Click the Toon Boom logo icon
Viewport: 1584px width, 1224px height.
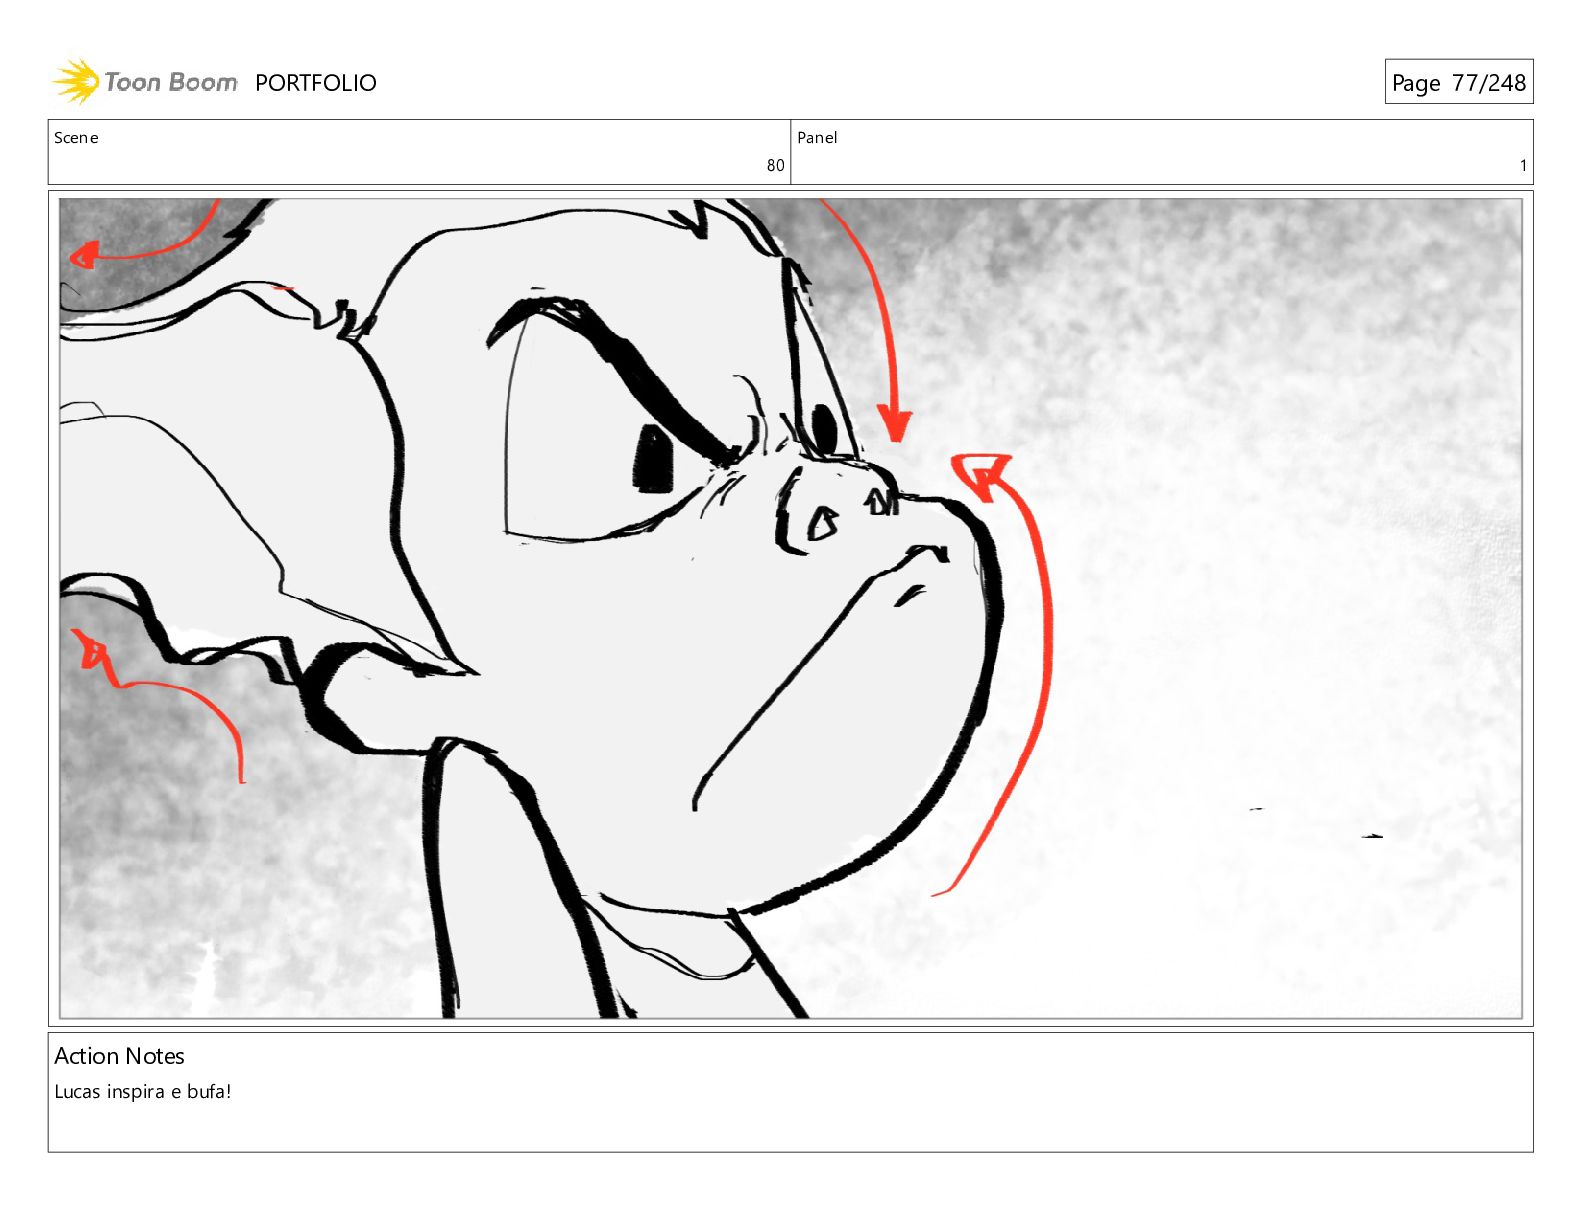[75, 82]
